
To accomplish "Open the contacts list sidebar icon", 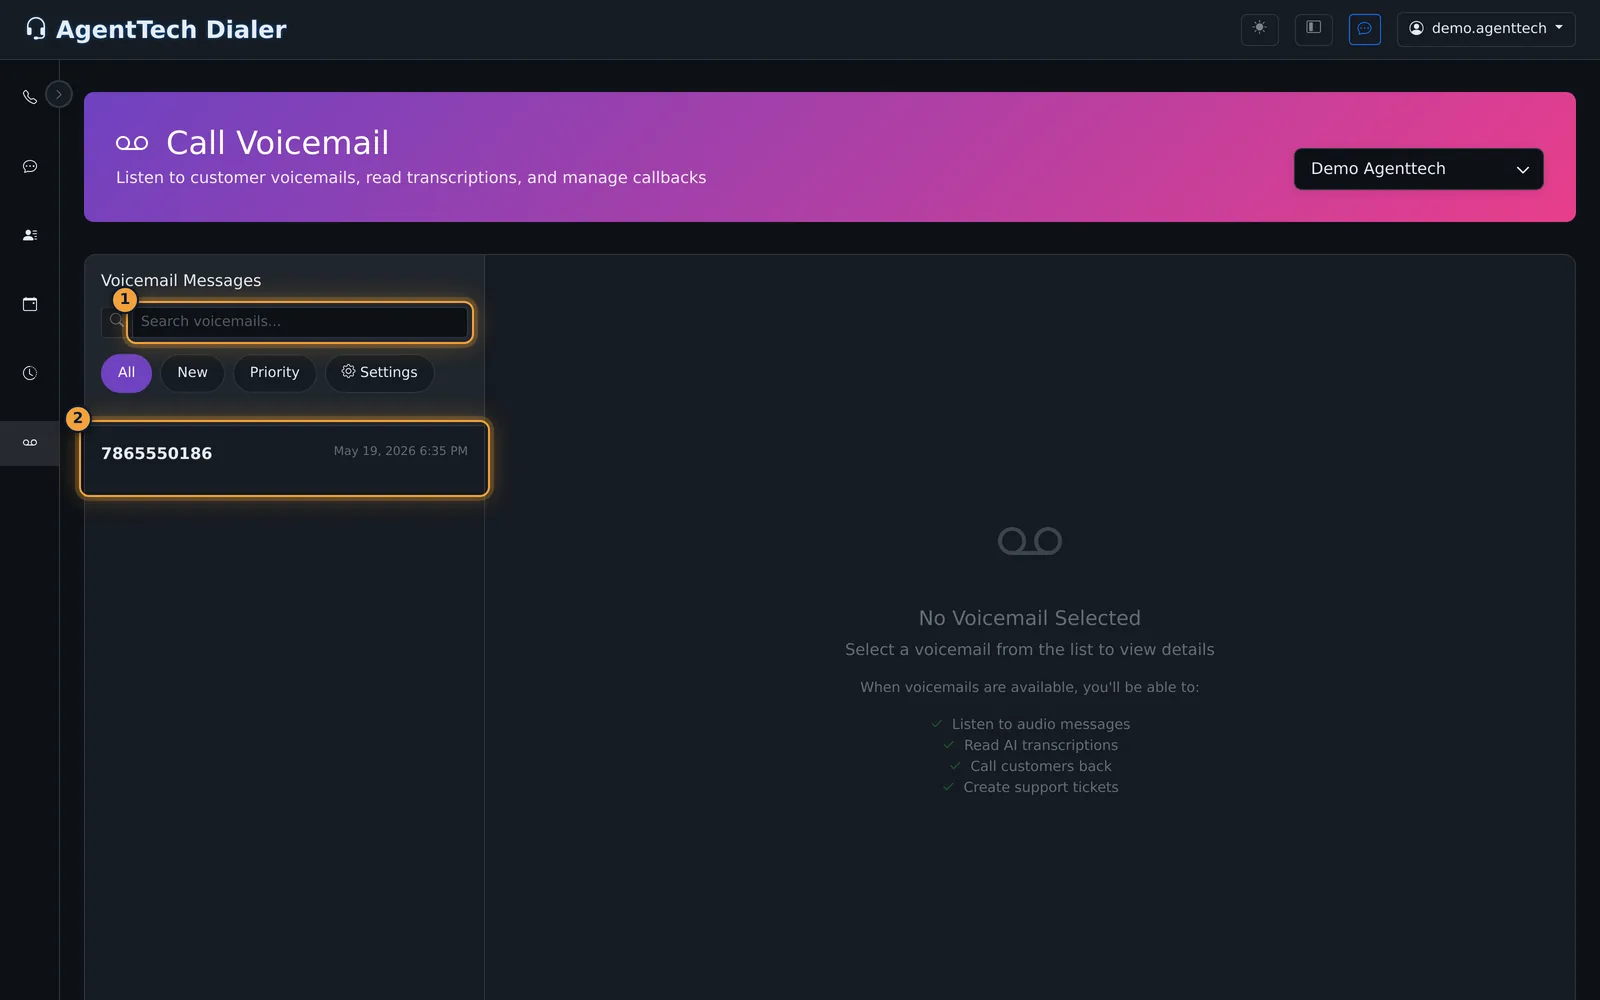I will tap(30, 235).
